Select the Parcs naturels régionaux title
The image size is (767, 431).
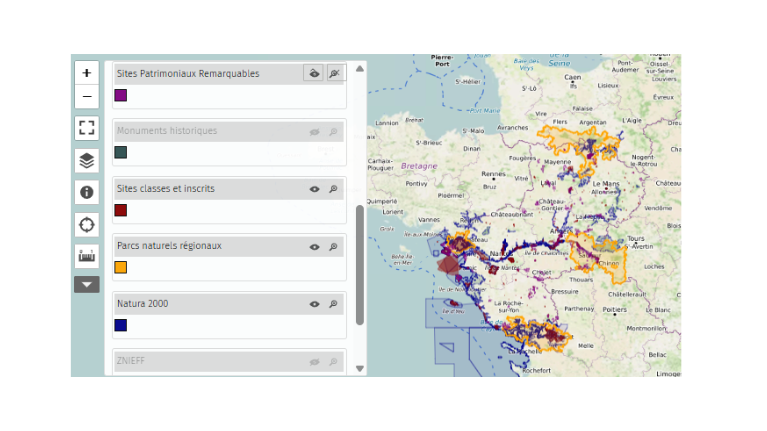pos(169,246)
